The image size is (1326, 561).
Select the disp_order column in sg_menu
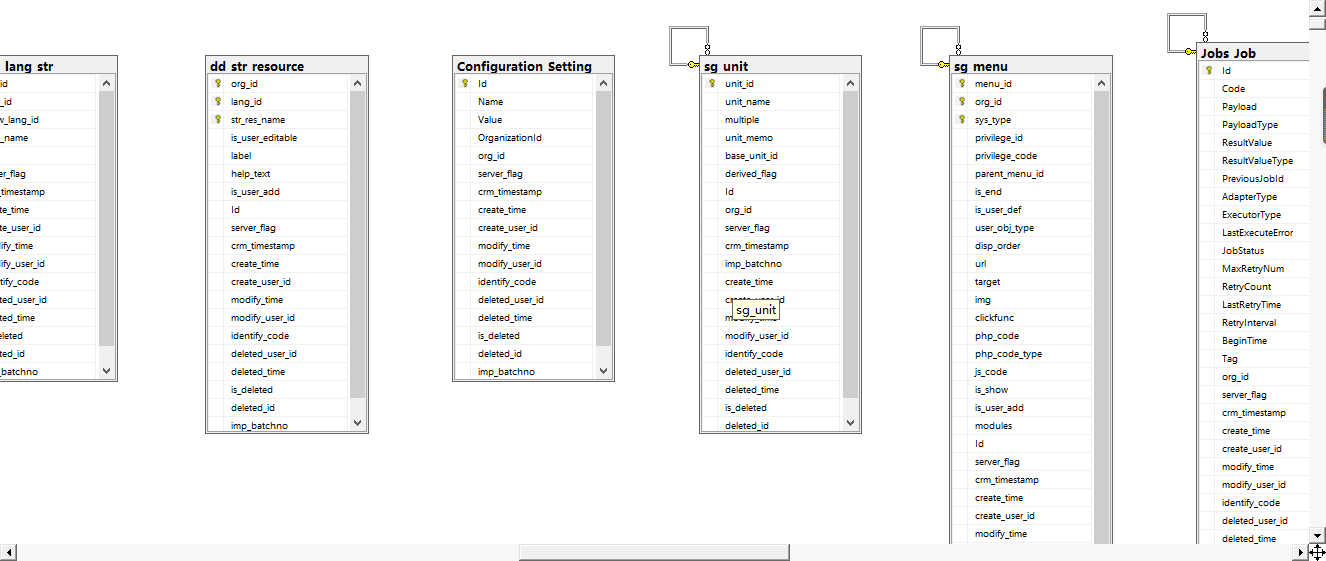[1023, 246]
